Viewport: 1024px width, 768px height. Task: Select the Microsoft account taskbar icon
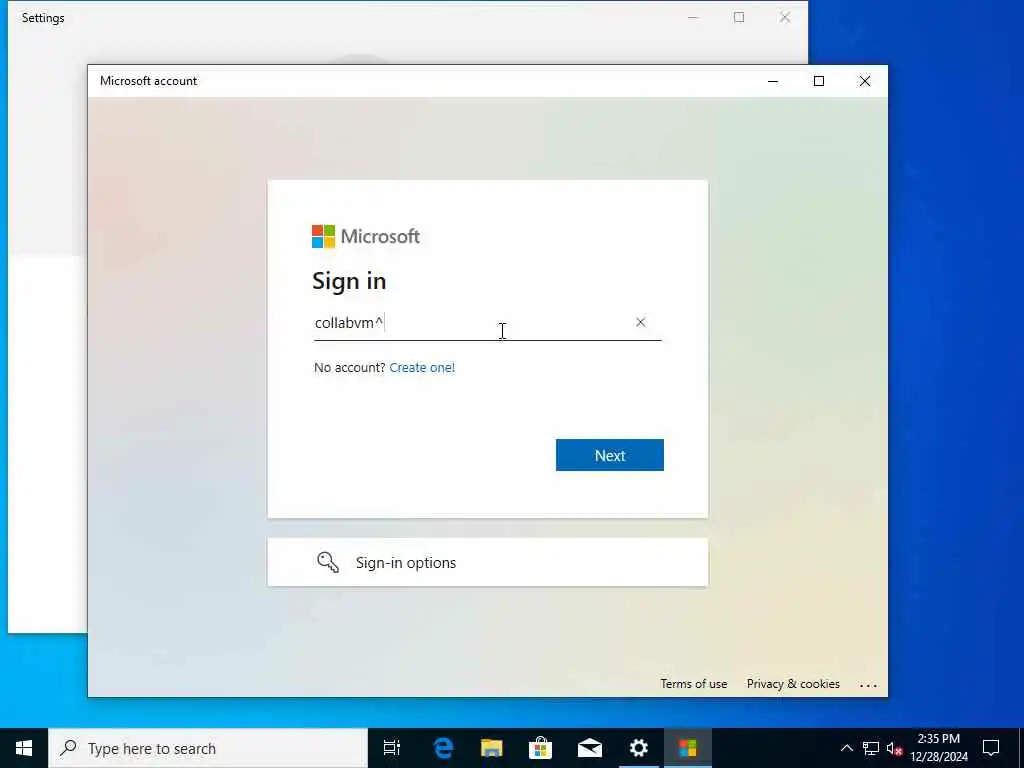688,748
